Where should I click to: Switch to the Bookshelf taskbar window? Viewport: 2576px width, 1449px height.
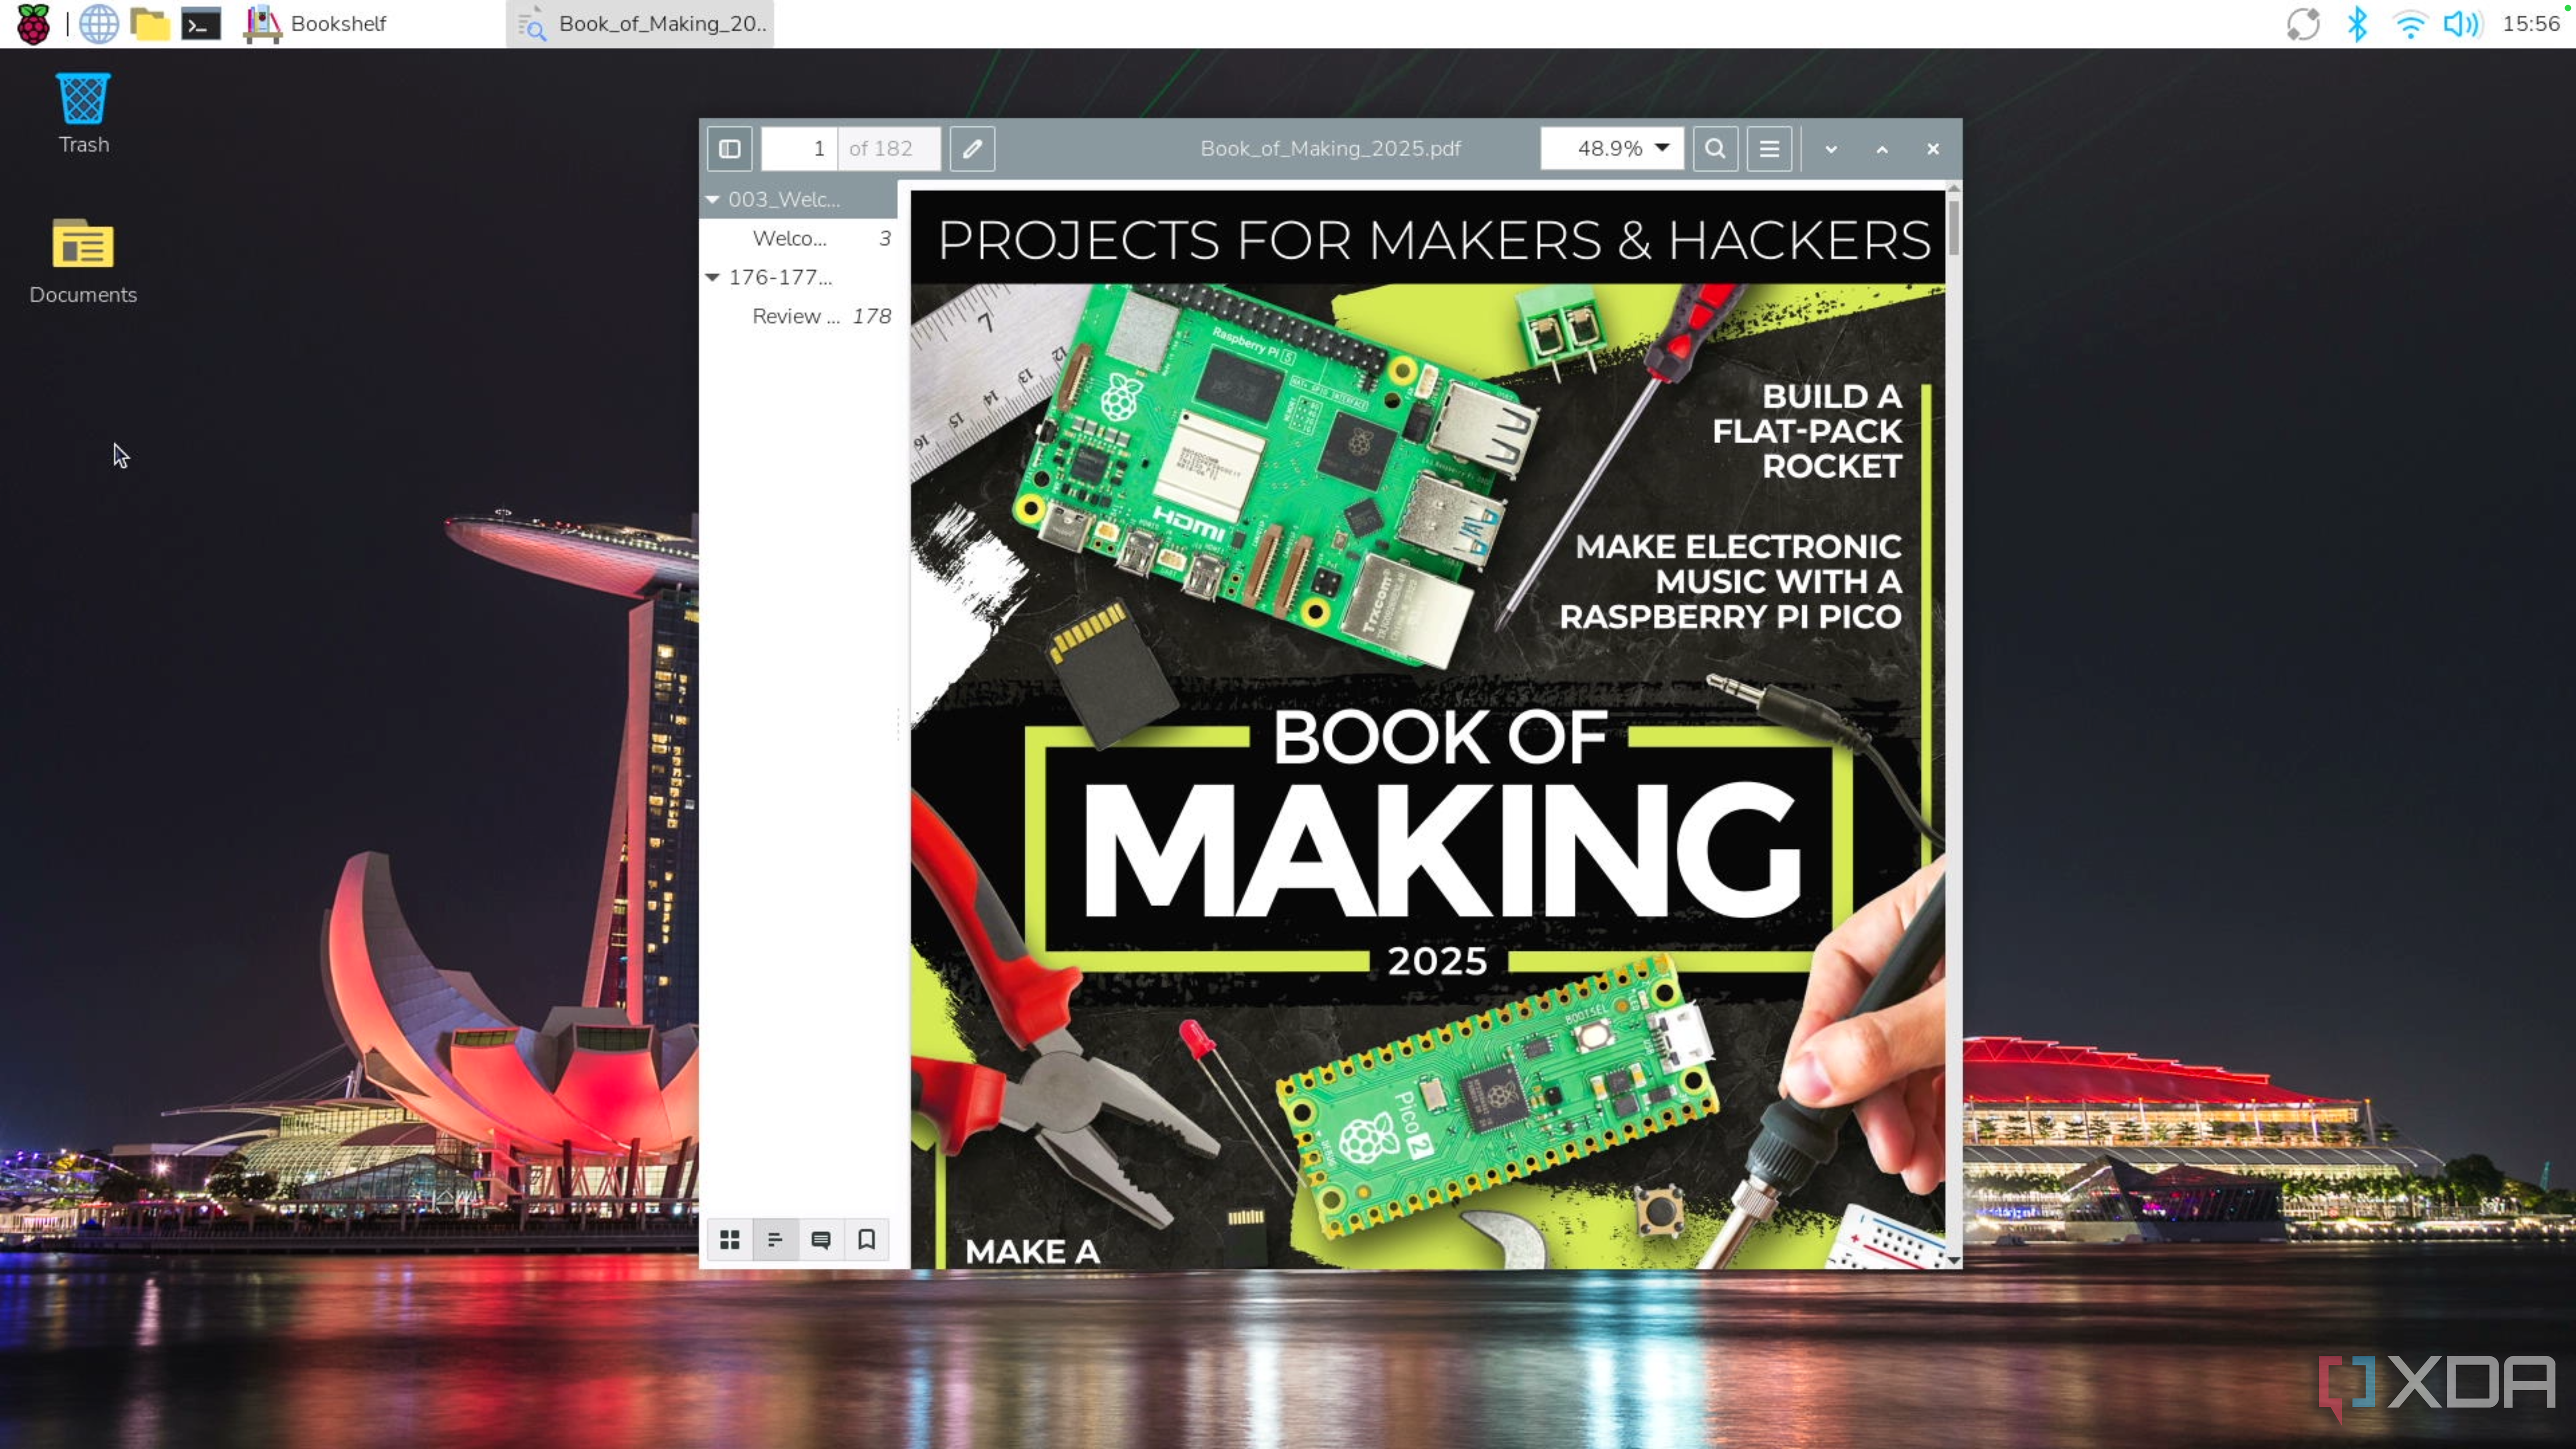pyautogui.click(x=316, y=24)
